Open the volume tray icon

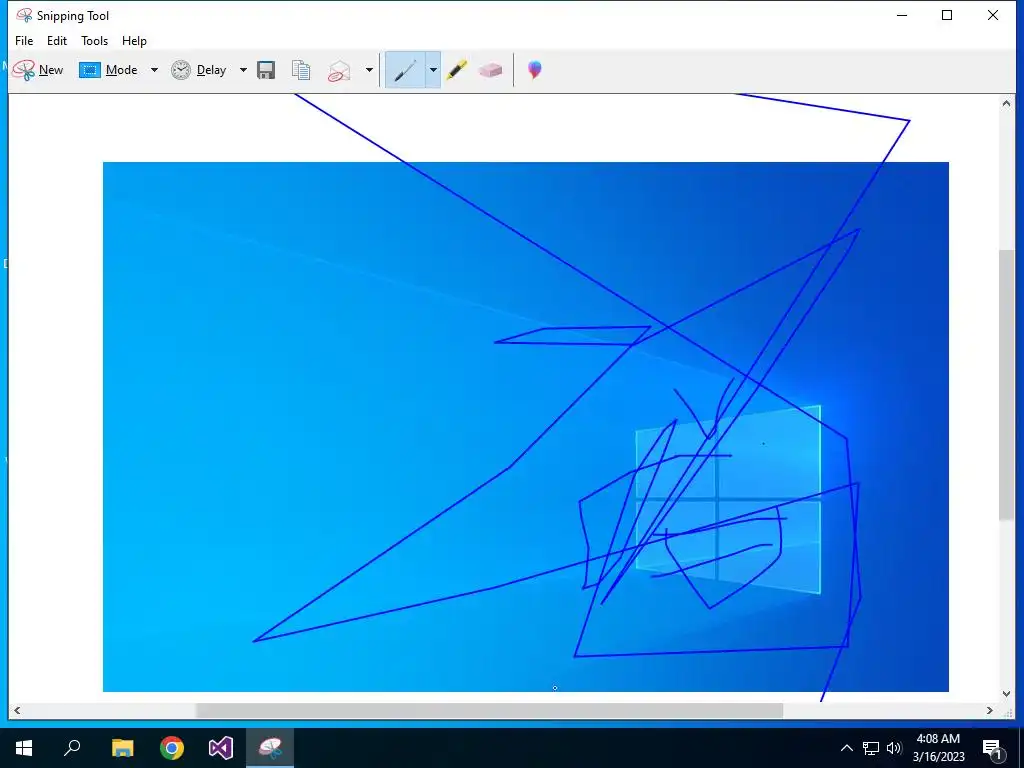894,748
